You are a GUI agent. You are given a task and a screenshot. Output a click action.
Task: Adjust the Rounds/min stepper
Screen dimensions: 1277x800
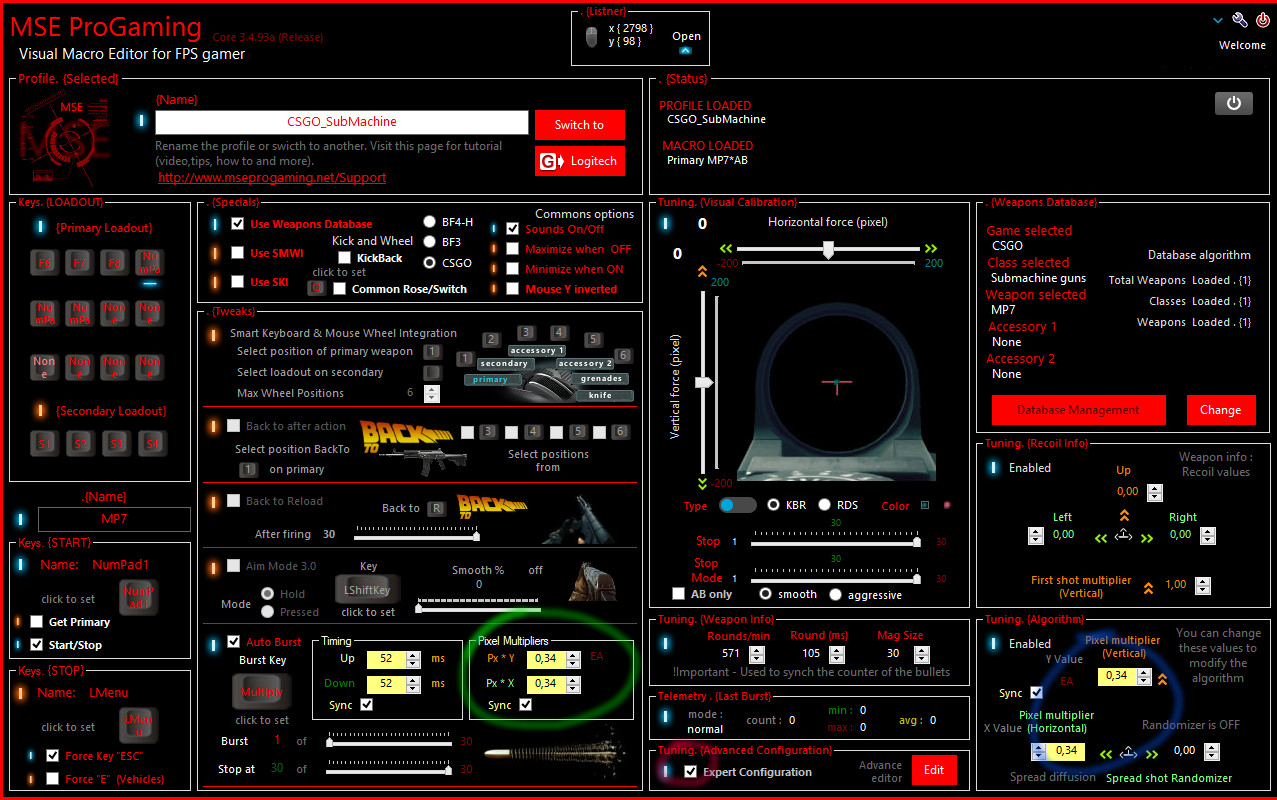757,654
